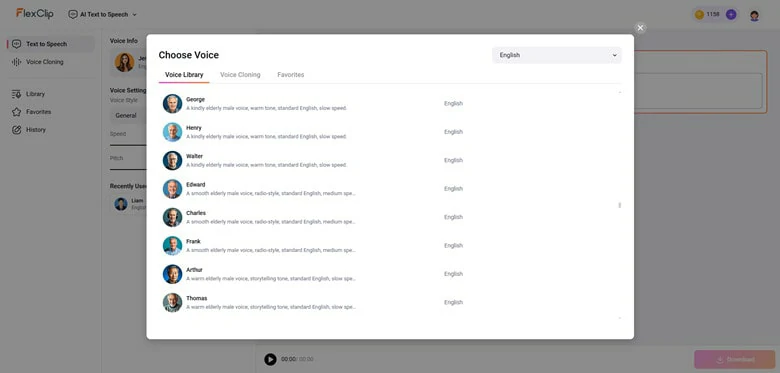The image size is (780, 373).
Task: Click the Favorites star icon
Action: pos(16,112)
